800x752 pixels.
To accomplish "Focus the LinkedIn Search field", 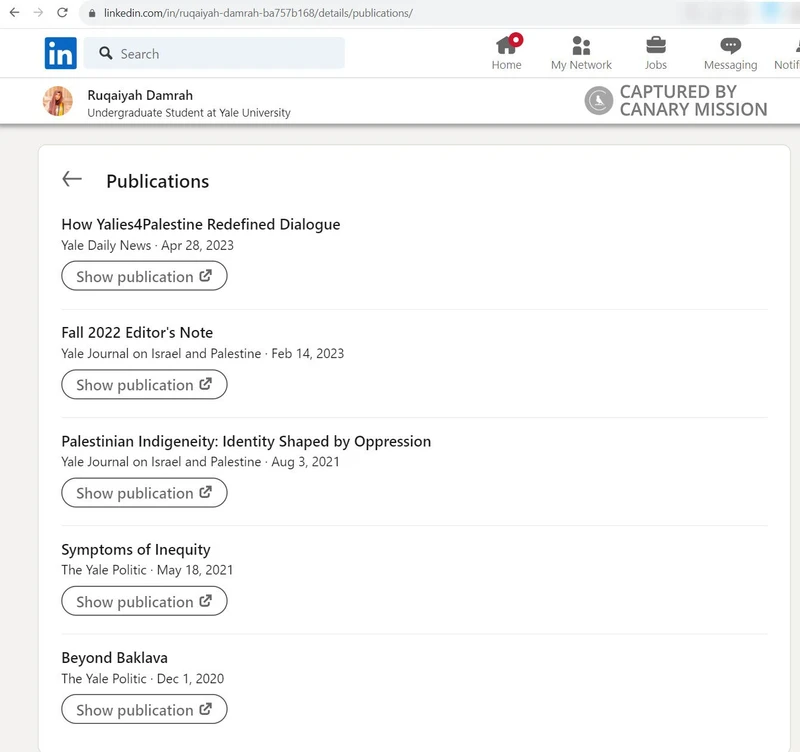I will [214, 53].
